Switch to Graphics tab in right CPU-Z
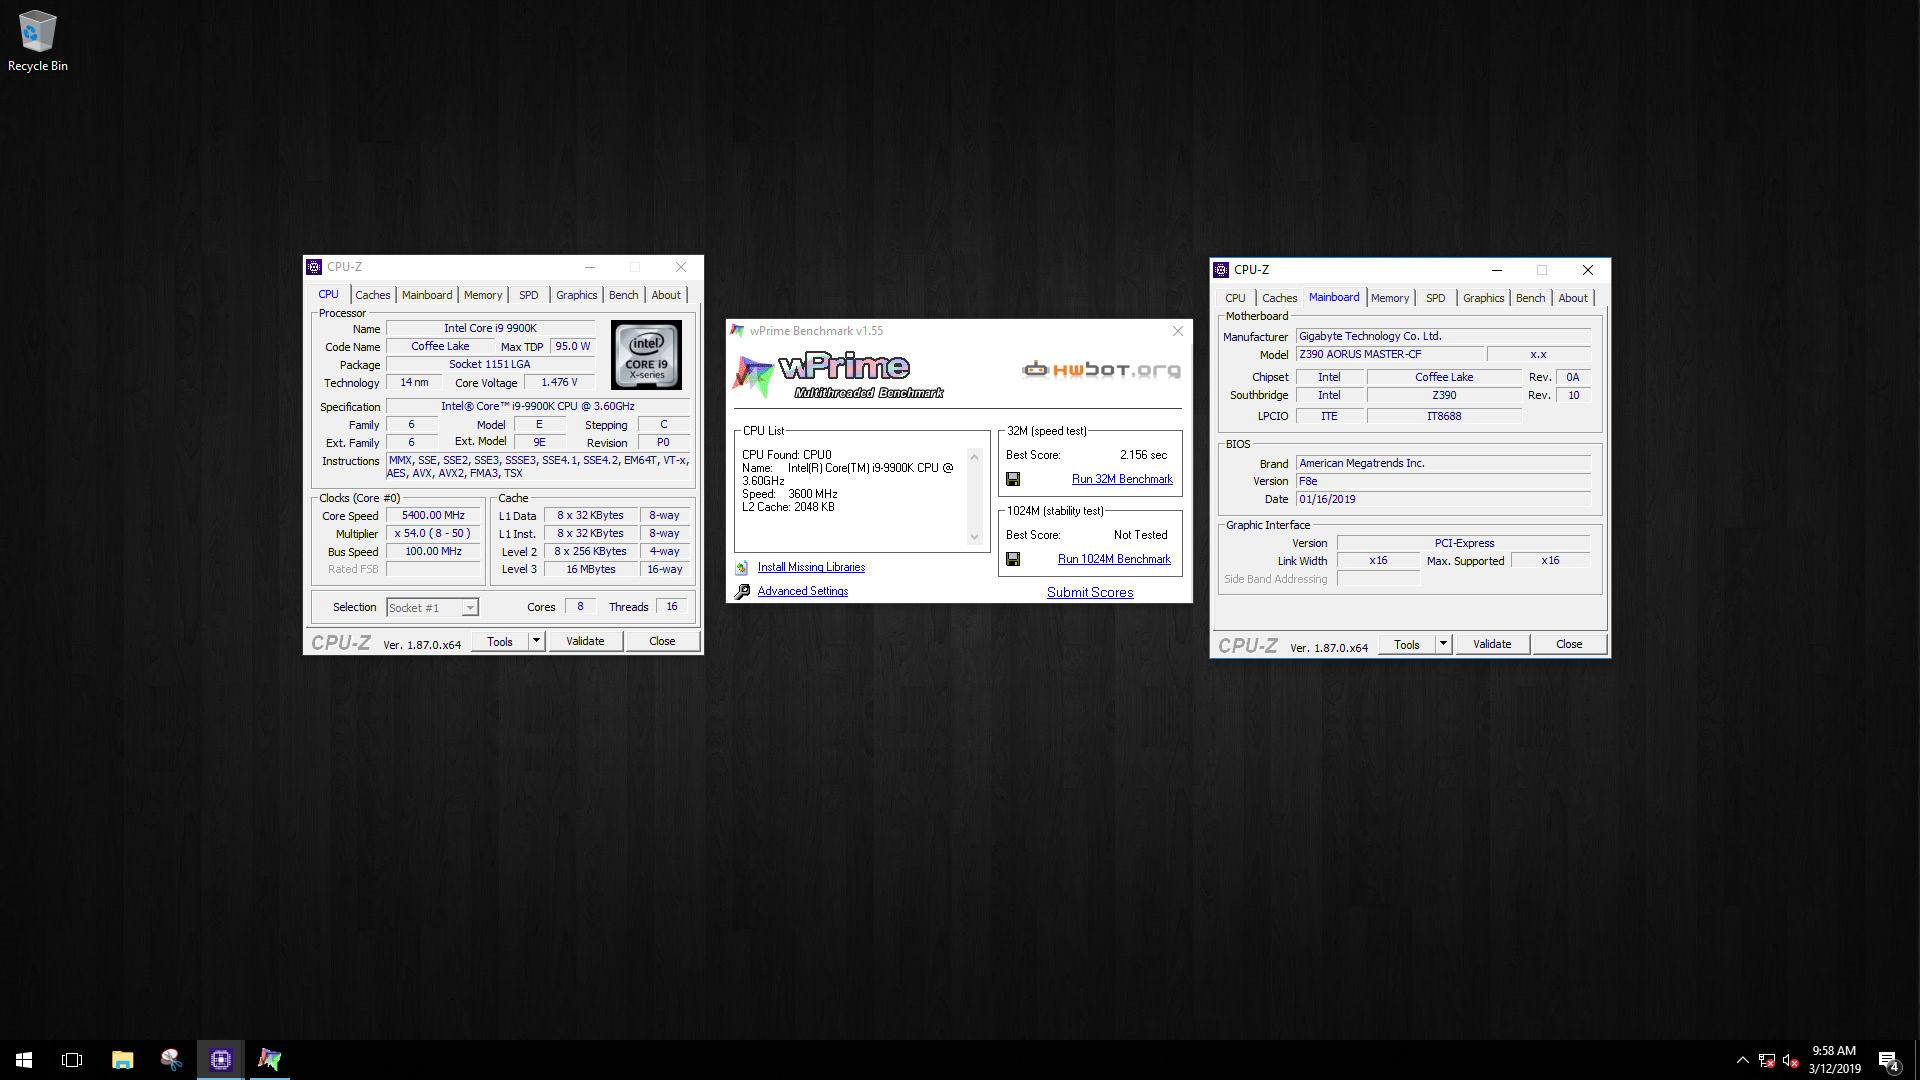The image size is (1920, 1080). coord(1483,298)
